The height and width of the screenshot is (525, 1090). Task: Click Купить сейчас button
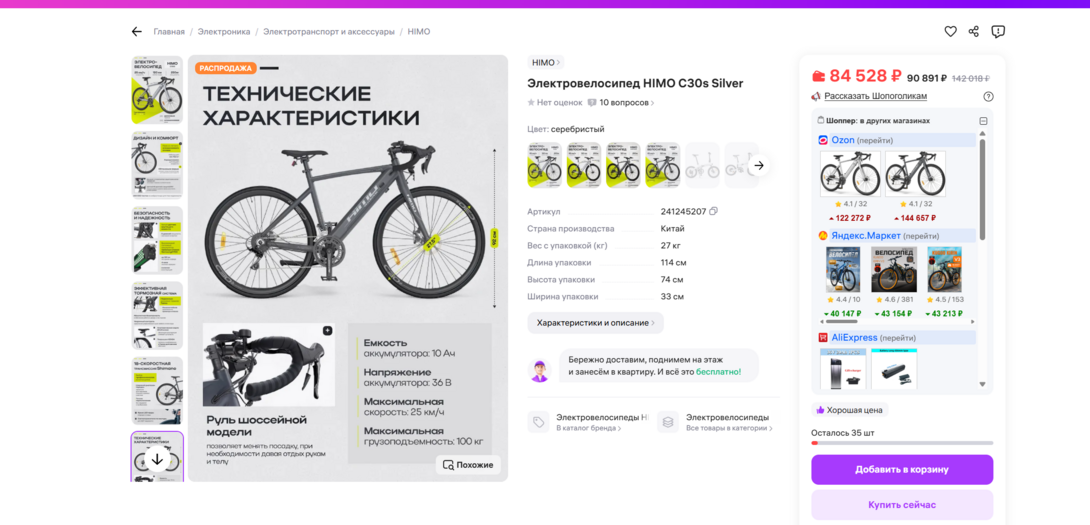tap(902, 505)
